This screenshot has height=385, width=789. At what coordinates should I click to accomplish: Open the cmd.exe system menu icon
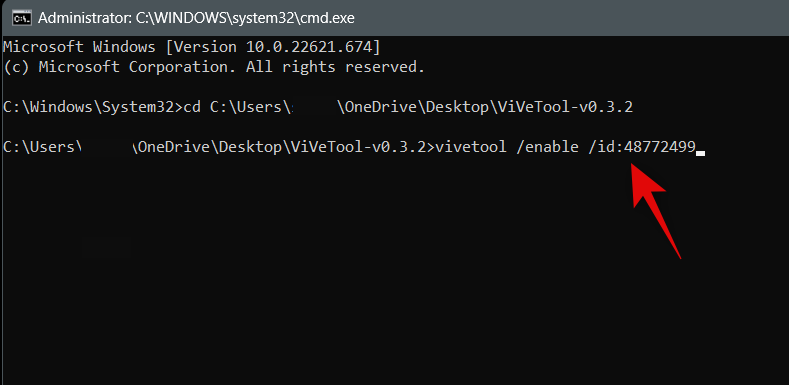pyautogui.click(x=21, y=19)
